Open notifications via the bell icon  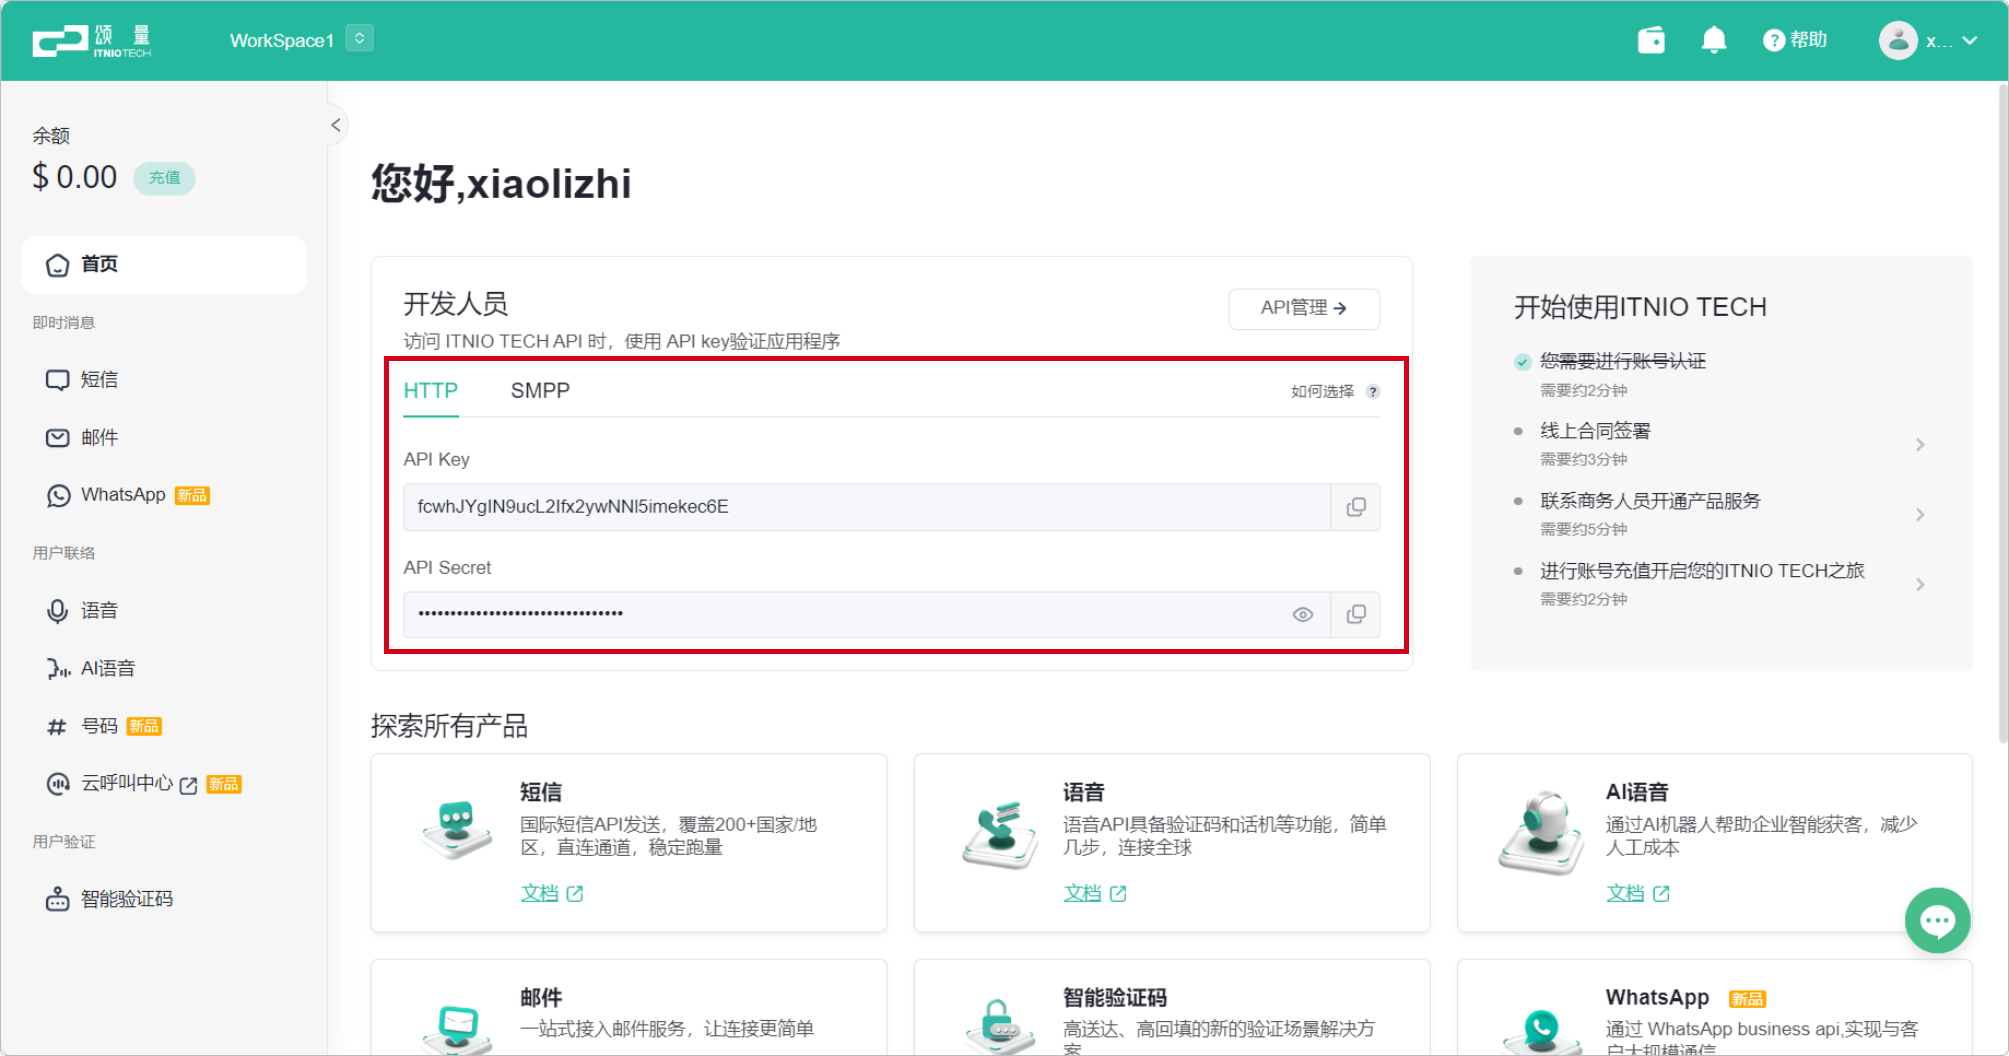click(x=1714, y=40)
